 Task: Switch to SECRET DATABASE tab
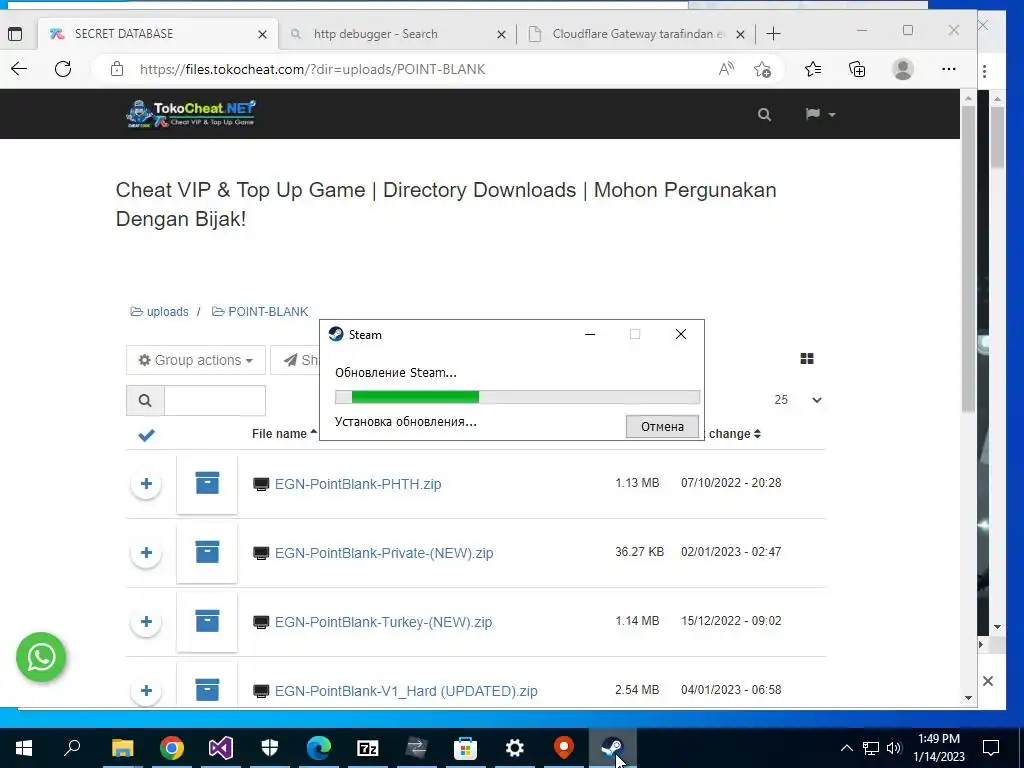[158, 34]
